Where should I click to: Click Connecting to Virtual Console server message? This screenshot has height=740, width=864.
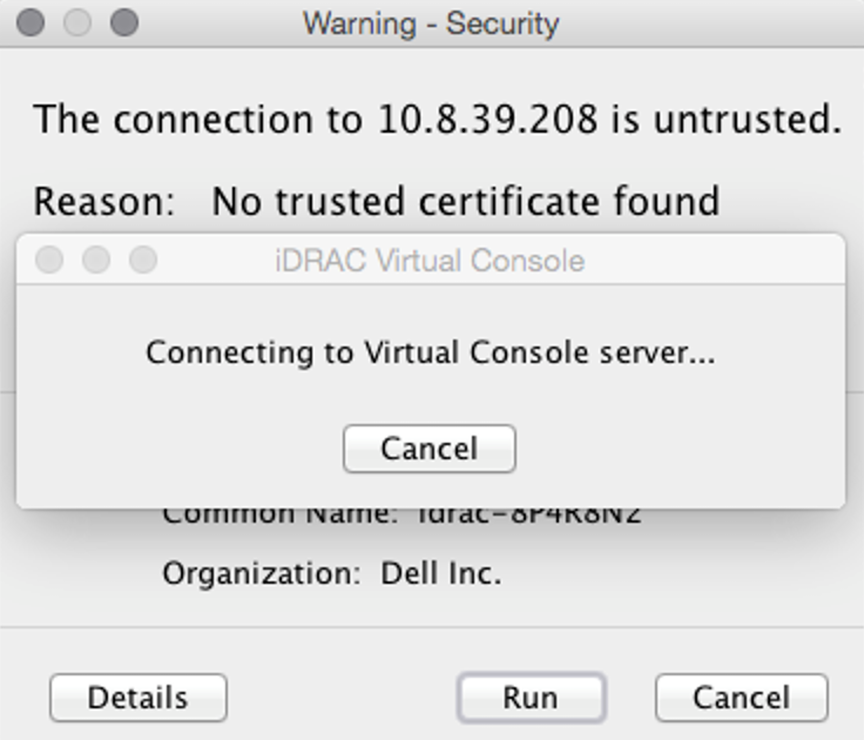(428, 352)
